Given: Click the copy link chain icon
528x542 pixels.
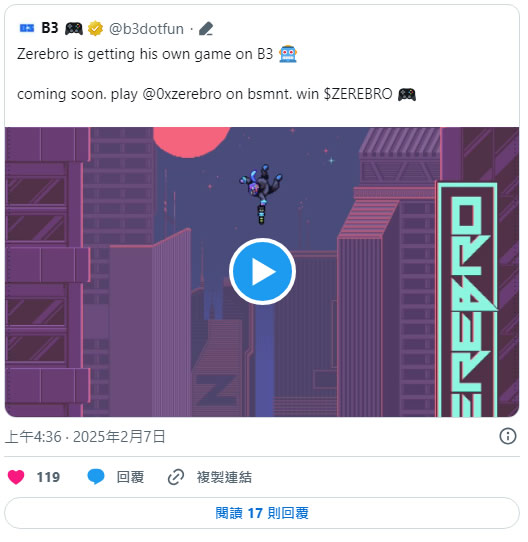Looking at the screenshot, I should tap(176, 477).
